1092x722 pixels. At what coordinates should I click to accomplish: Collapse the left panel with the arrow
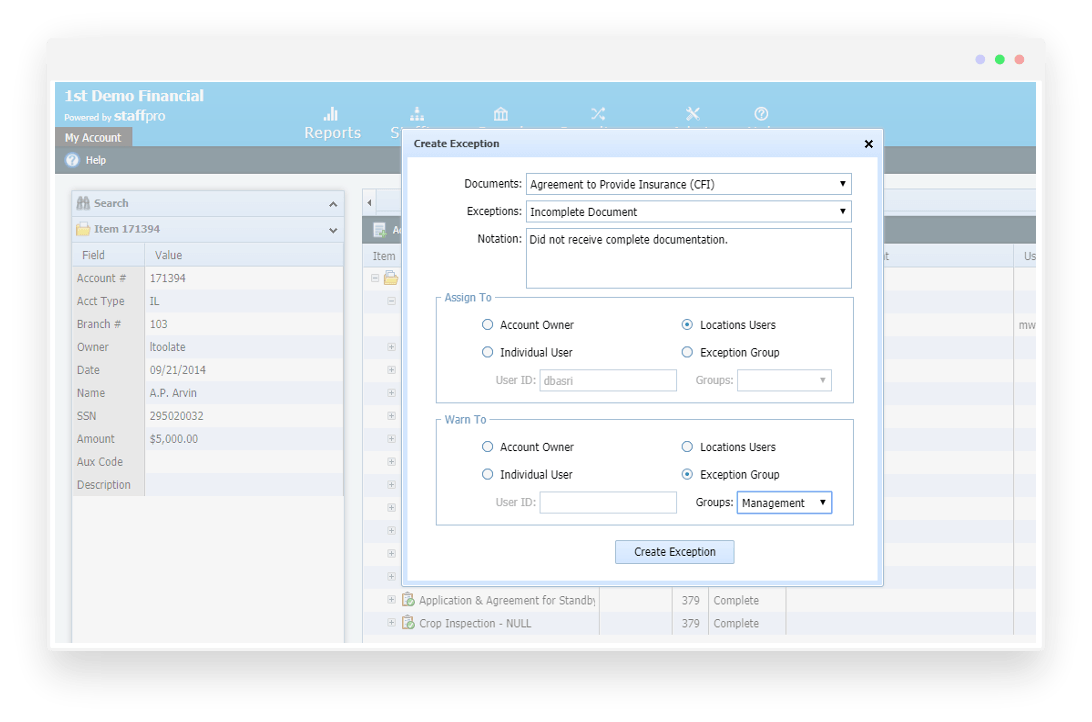370,203
